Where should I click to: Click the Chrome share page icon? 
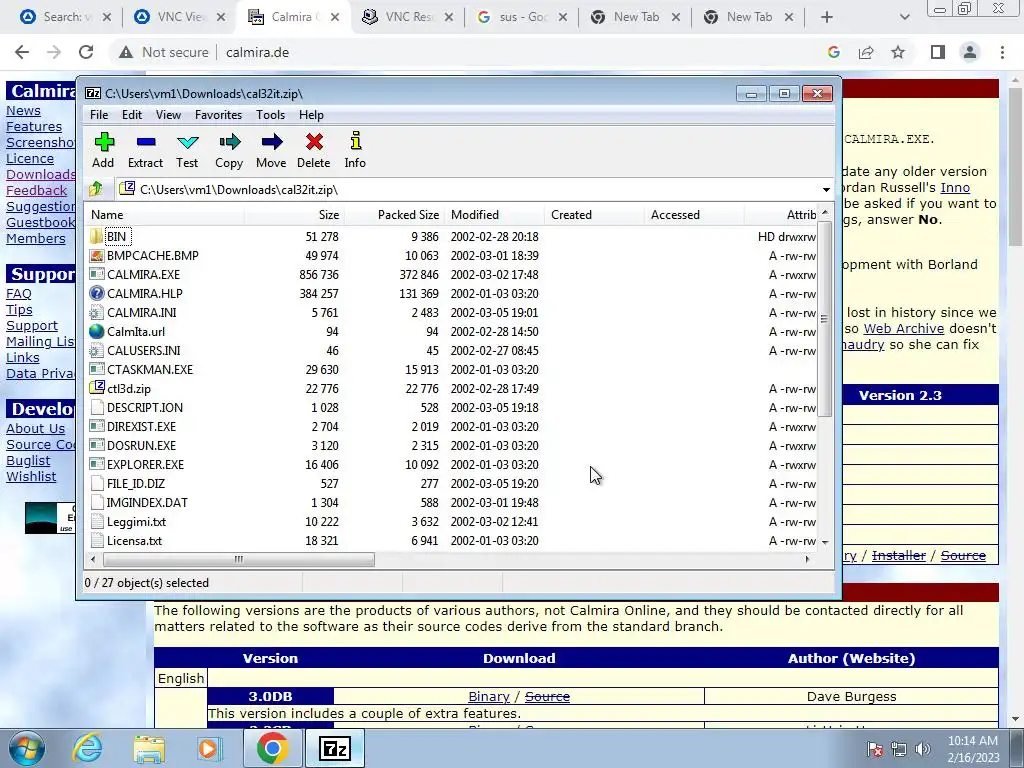(866, 52)
